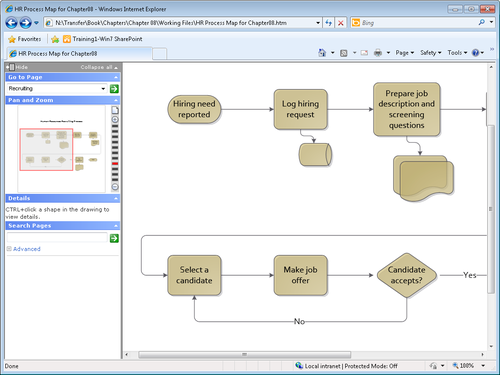This screenshot has width=500, height=375.
Task: Open the Home button dropdown arrow
Action: pos(332,53)
